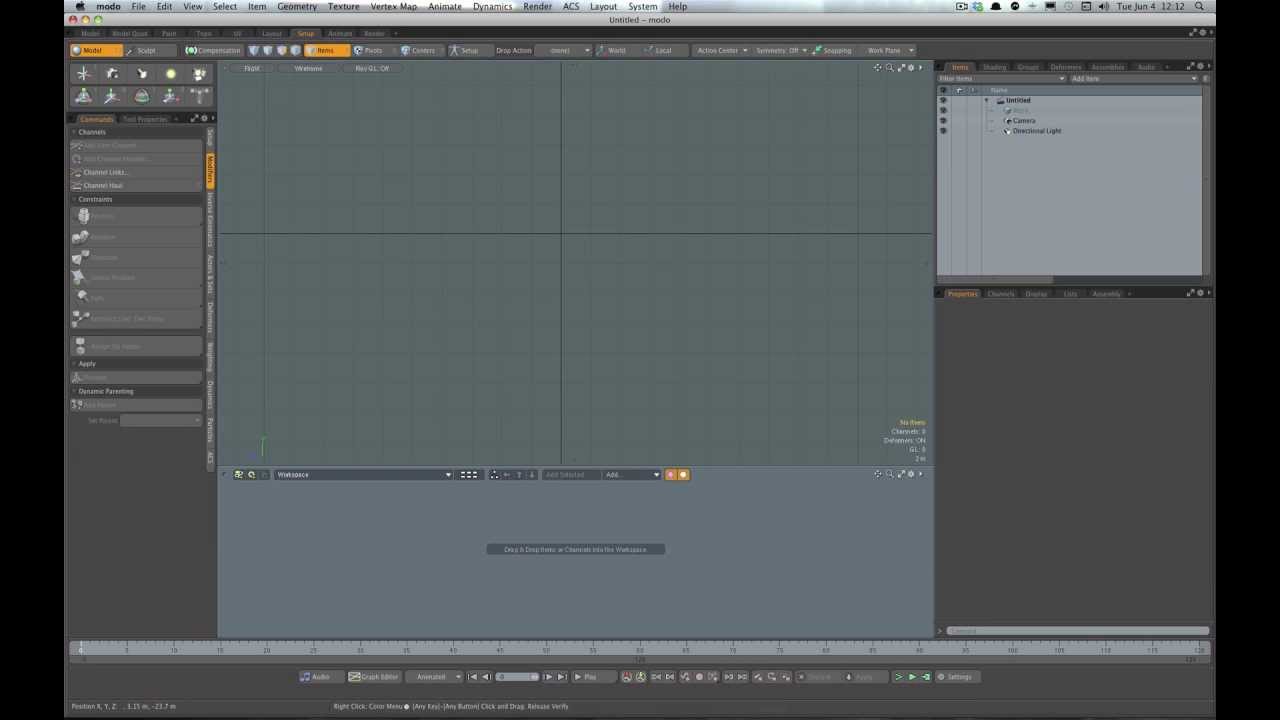Select Directional Light in the Items list
1280x720 pixels.
(1037, 131)
